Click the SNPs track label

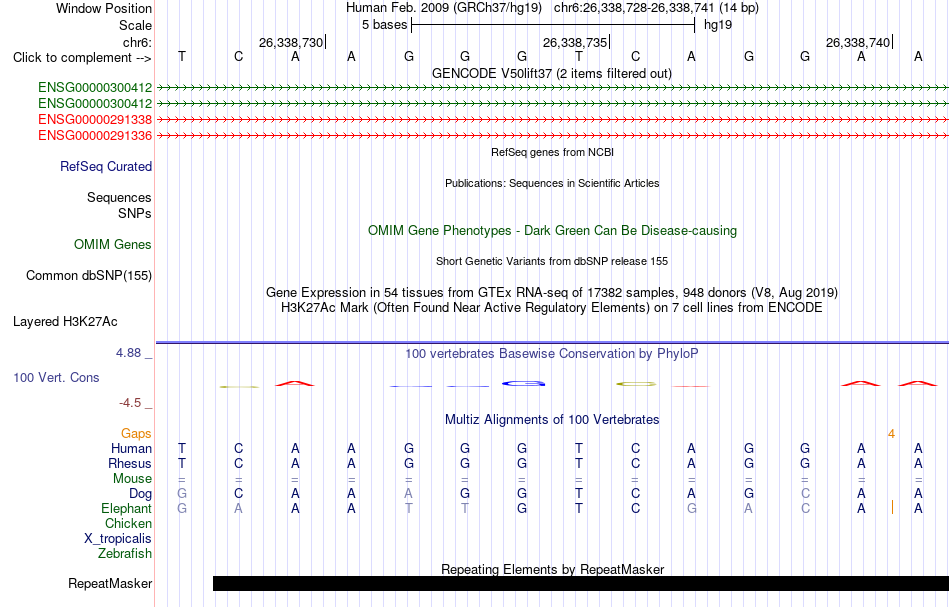pos(135,213)
